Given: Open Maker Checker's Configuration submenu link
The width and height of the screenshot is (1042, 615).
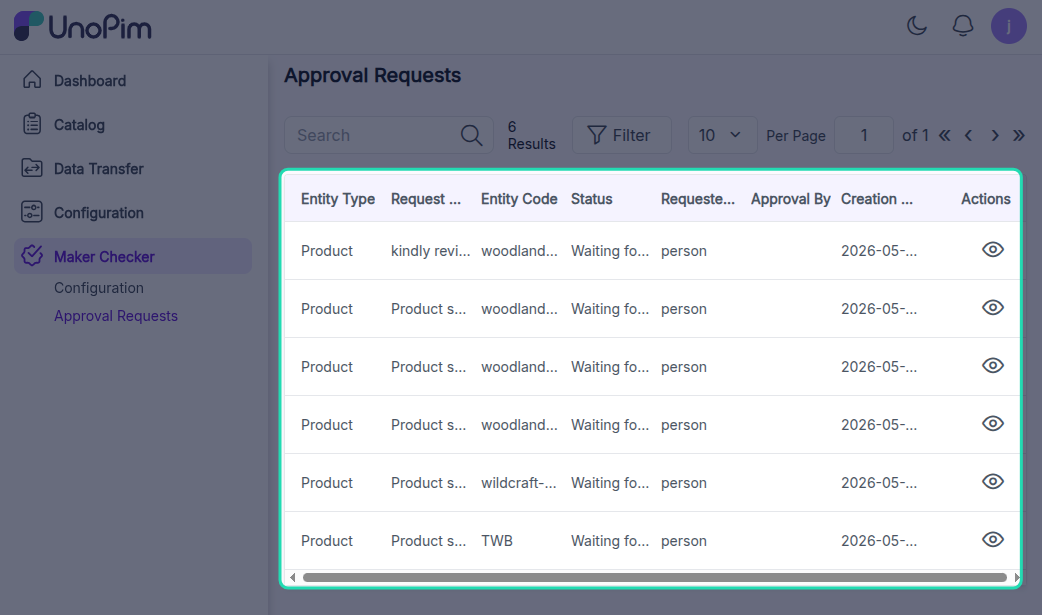Looking at the screenshot, I should [x=98, y=288].
